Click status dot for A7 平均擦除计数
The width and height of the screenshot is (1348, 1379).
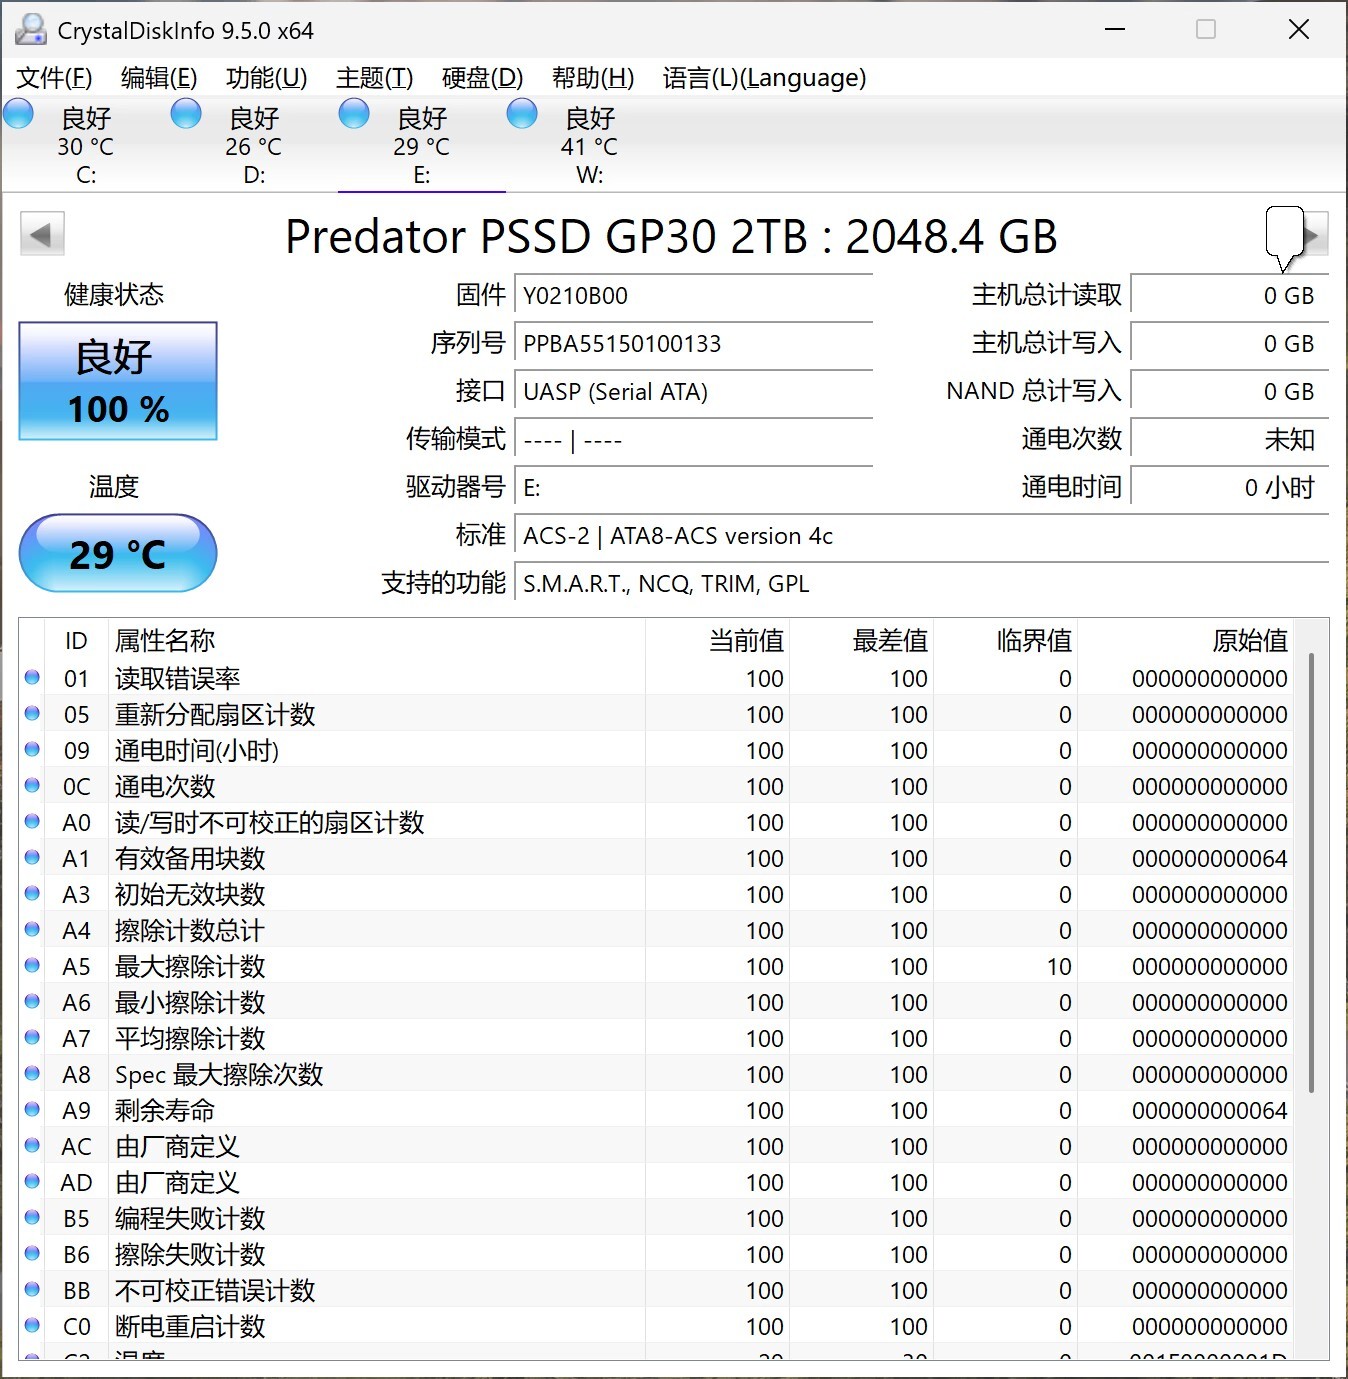pos(32,1038)
